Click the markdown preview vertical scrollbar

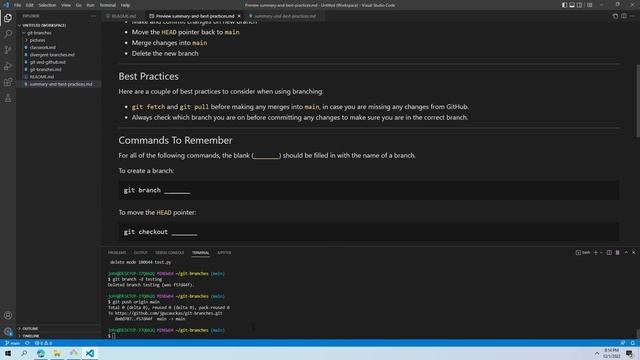[x=637, y=101]
